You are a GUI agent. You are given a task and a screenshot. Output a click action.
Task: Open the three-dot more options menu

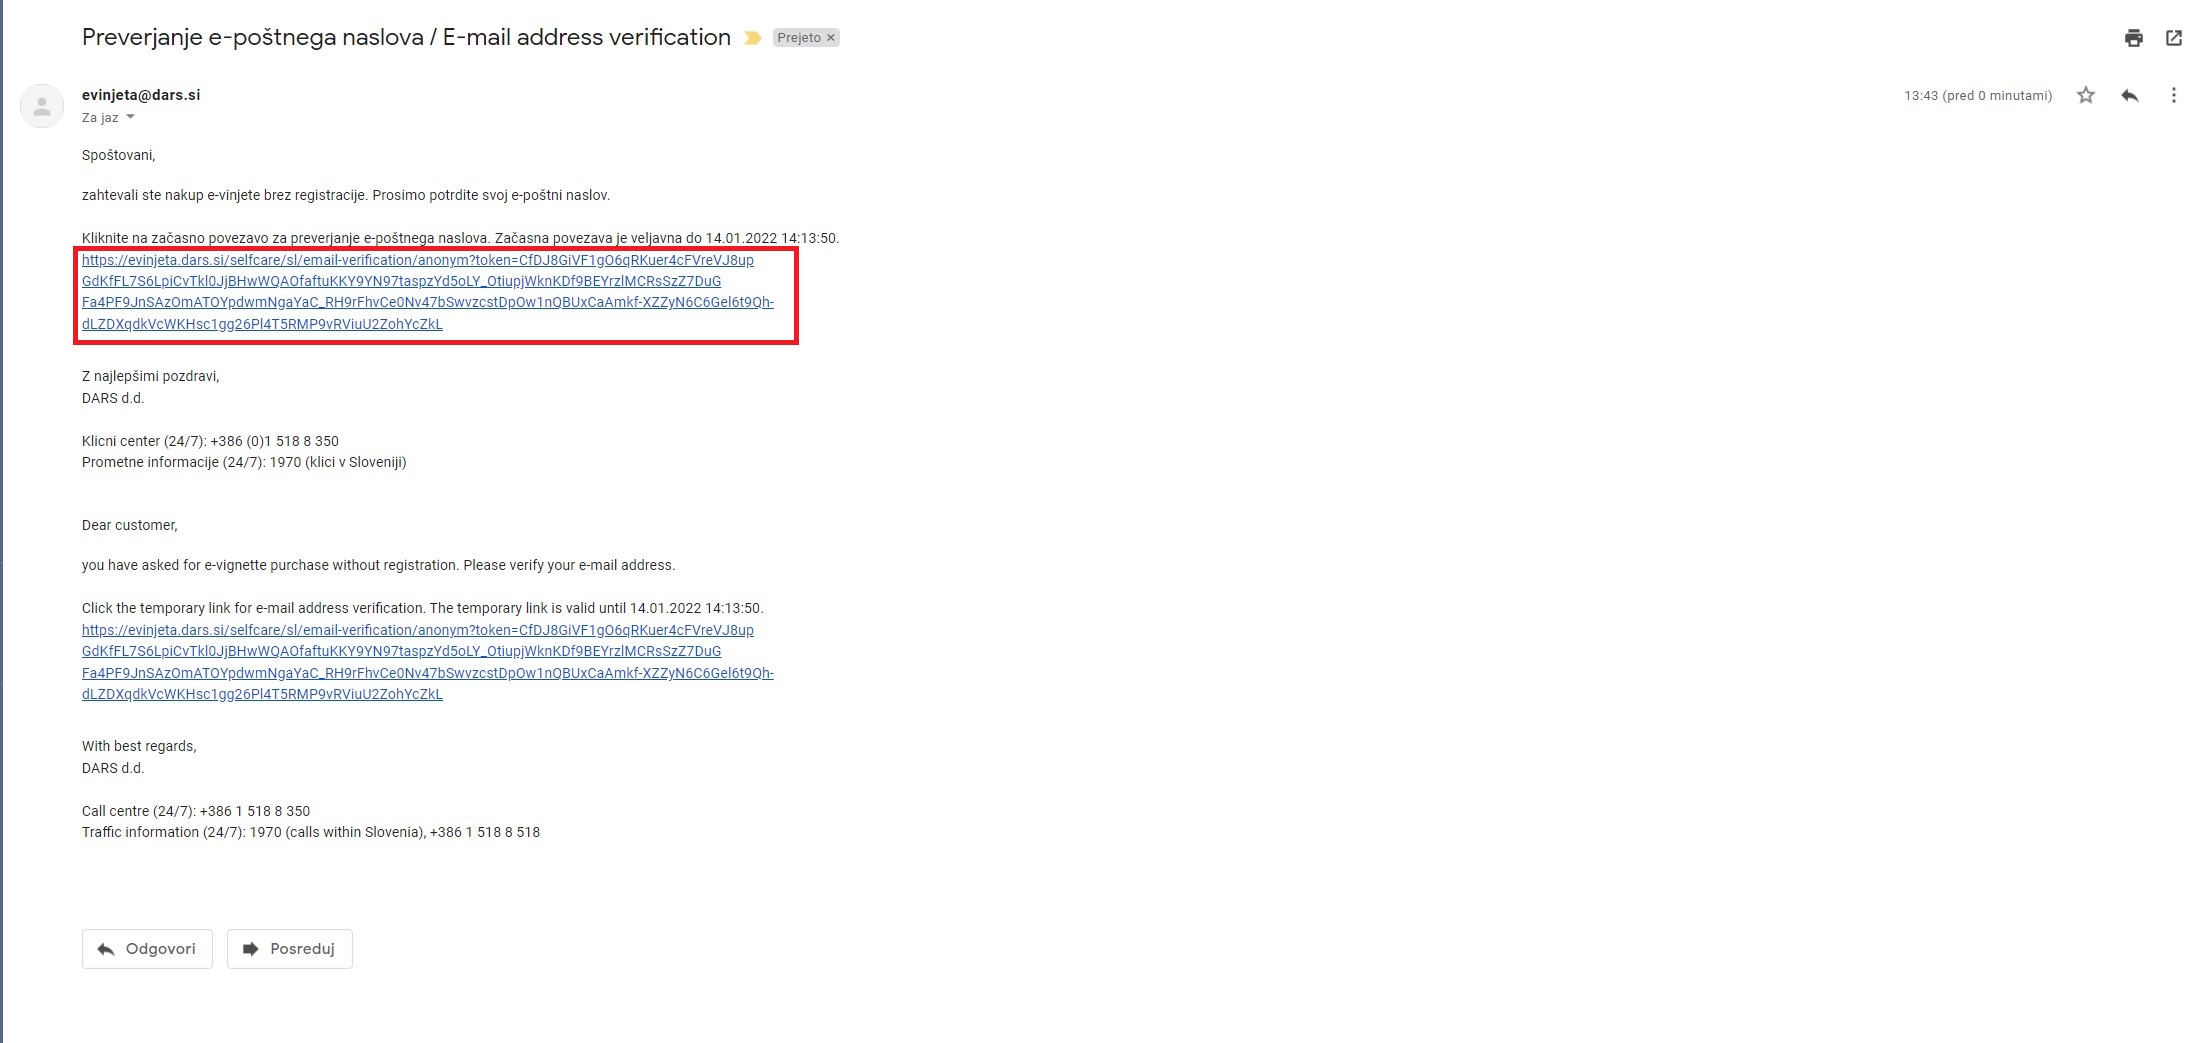click(x=2172, y=96)
